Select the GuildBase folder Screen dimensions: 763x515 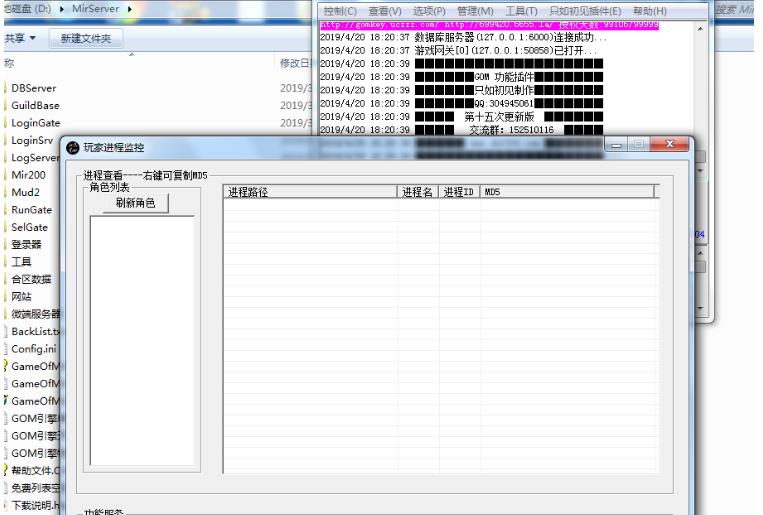click(x=34, y=106)
